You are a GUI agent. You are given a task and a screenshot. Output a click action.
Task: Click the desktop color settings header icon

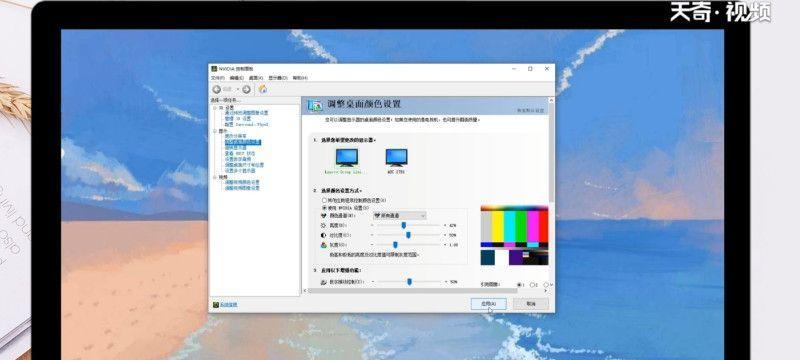pyautogui.click(x=315, y=105)
